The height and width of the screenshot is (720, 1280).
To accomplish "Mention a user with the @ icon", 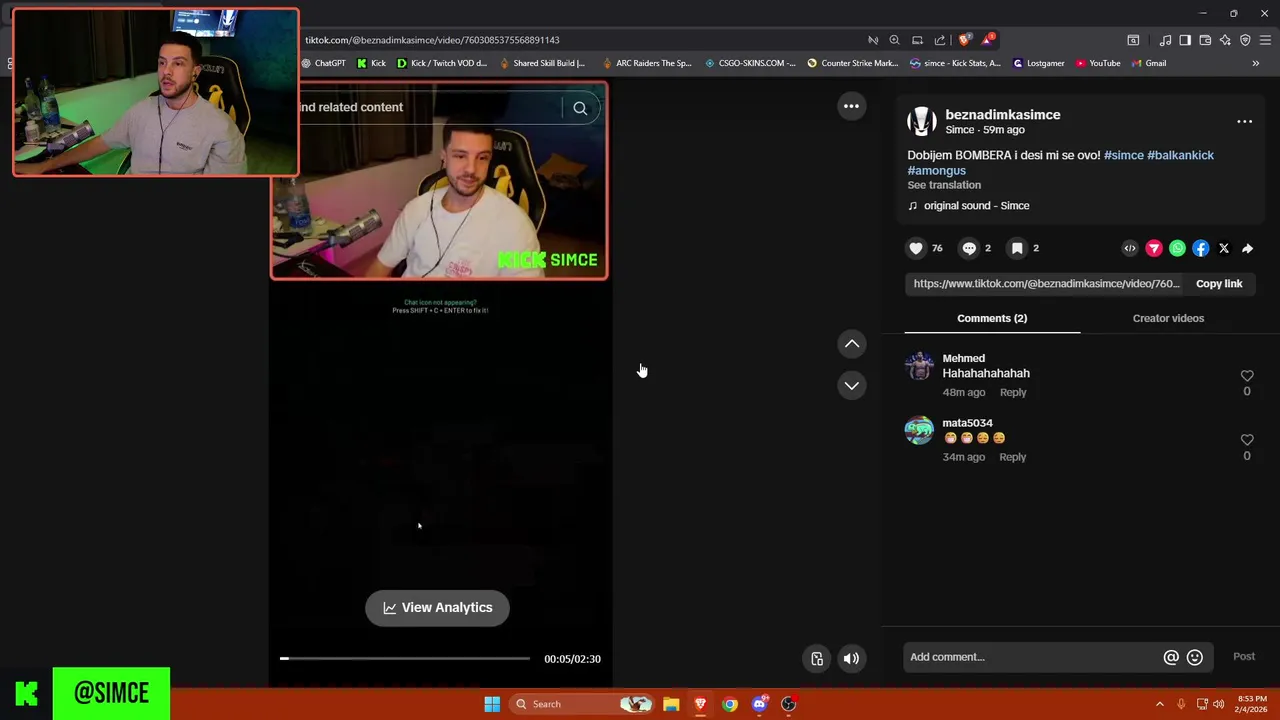I will pyautogui.click(x=1171, y=657).
